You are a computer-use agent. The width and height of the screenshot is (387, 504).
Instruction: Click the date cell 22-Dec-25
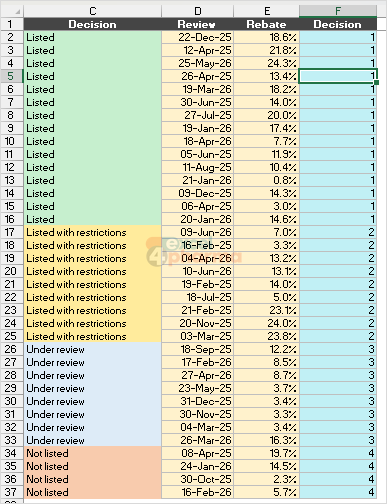click(198, 37)
